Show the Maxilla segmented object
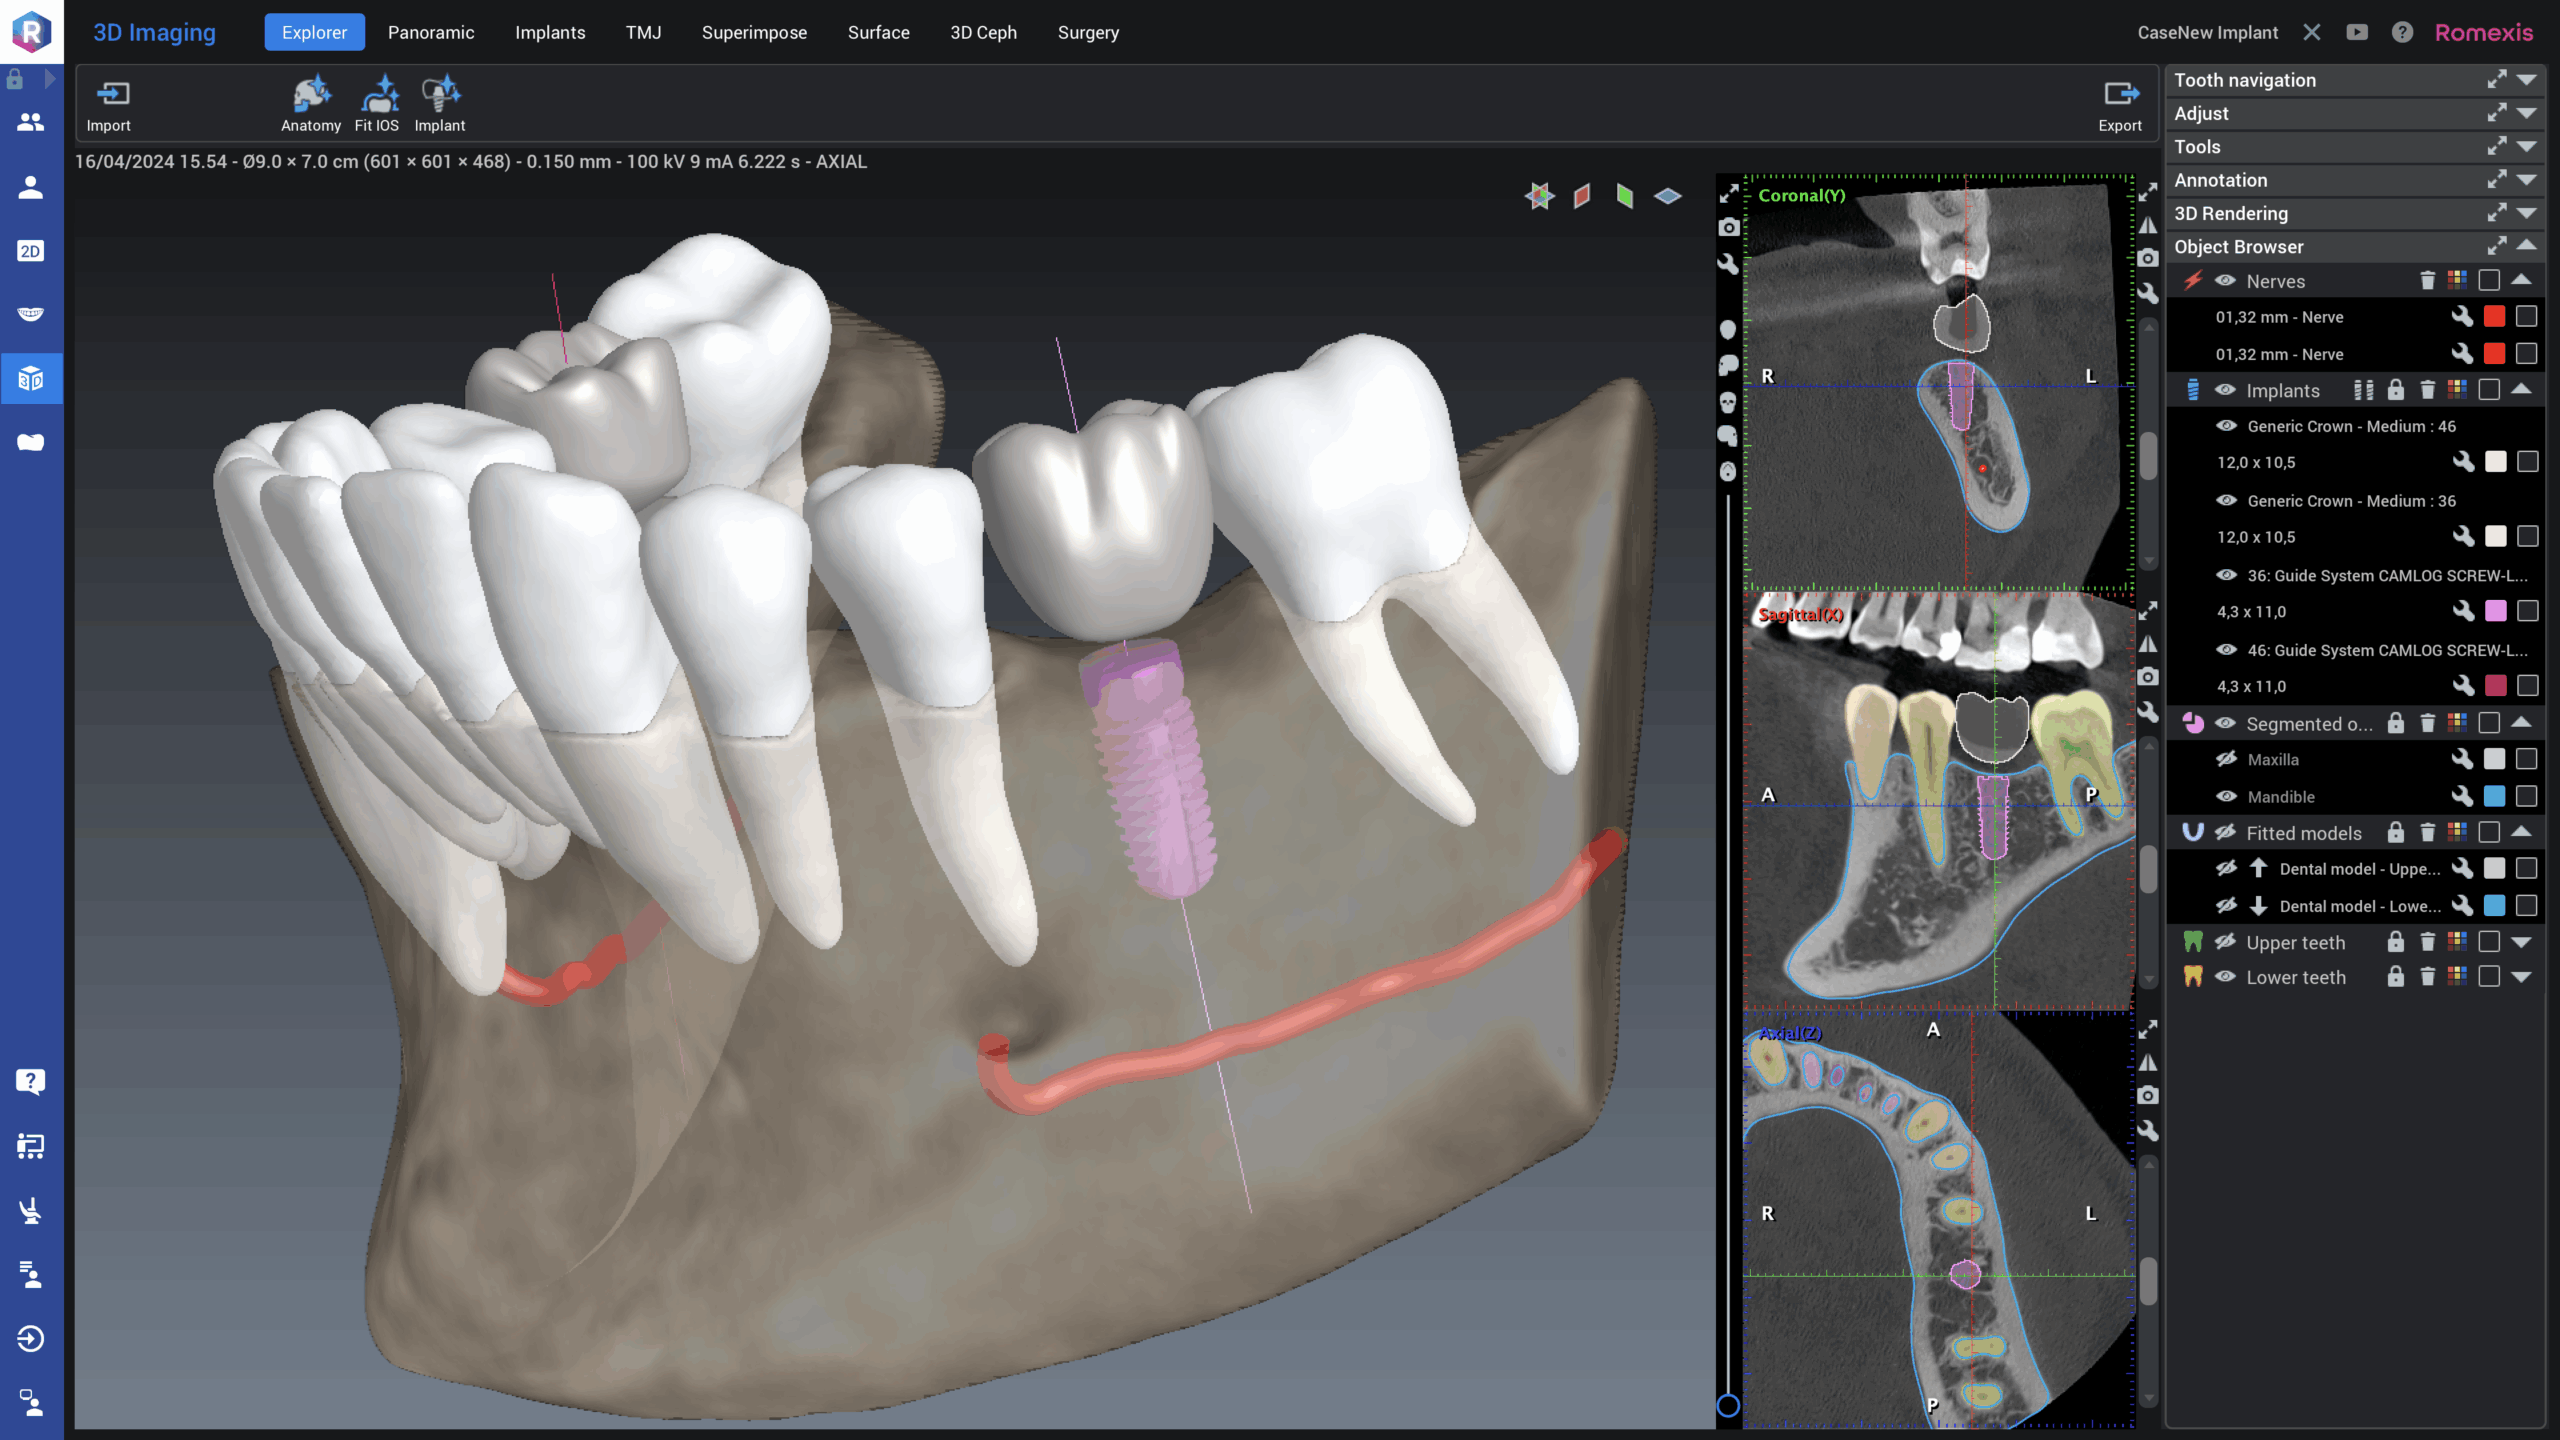The height and width of the screenshot is (1440, 2560). click(2226, 760)
